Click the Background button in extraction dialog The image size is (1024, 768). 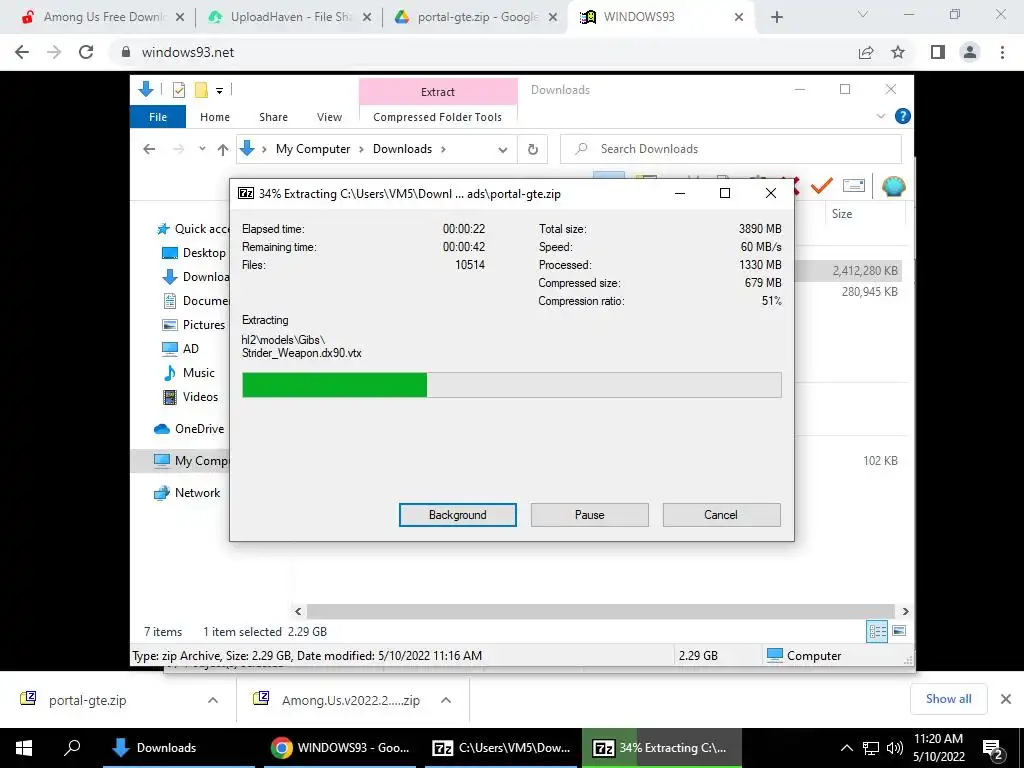click(x=457, y=515)
